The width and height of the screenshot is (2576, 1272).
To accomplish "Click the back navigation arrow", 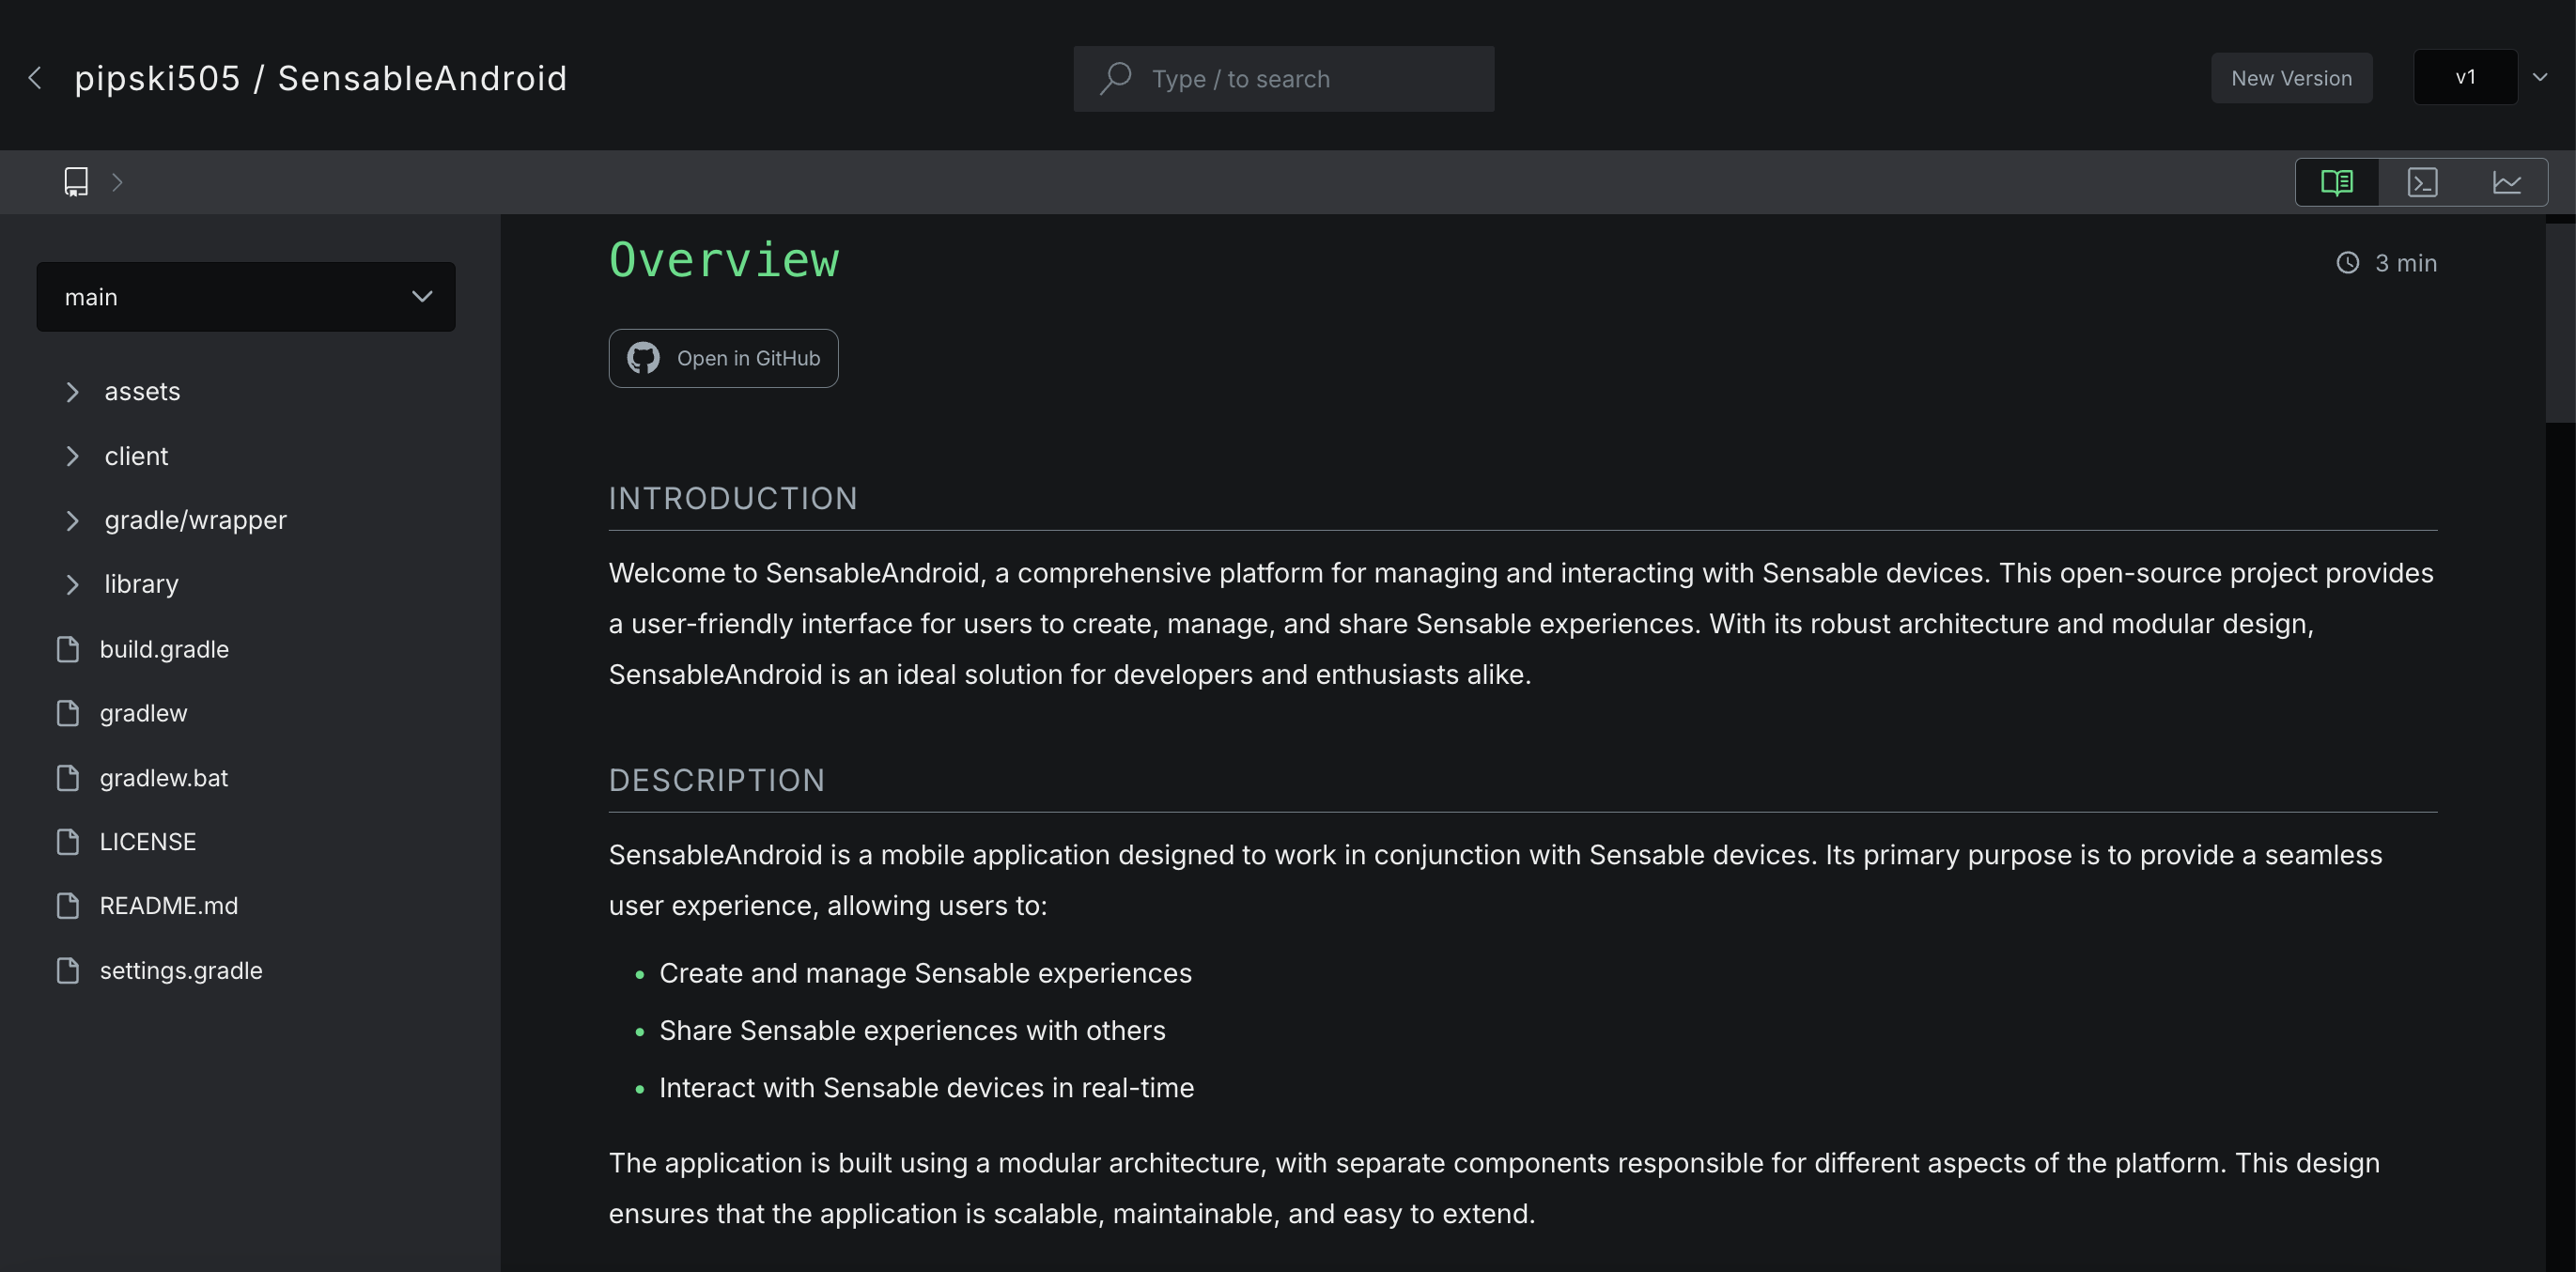I will tap(35, 75).
